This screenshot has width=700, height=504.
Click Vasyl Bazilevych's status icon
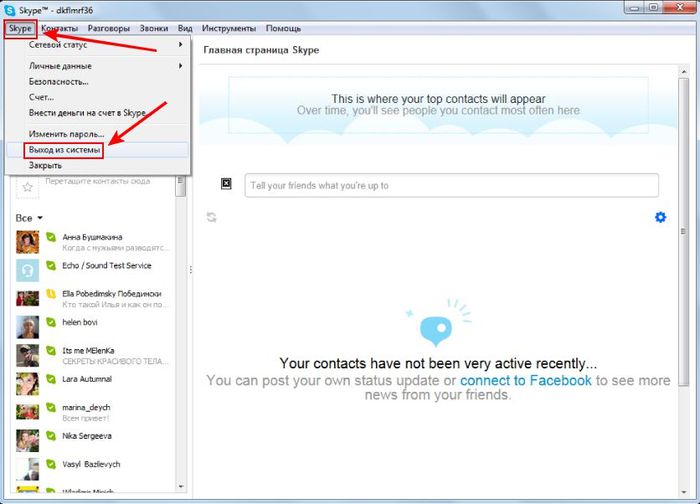51,464
